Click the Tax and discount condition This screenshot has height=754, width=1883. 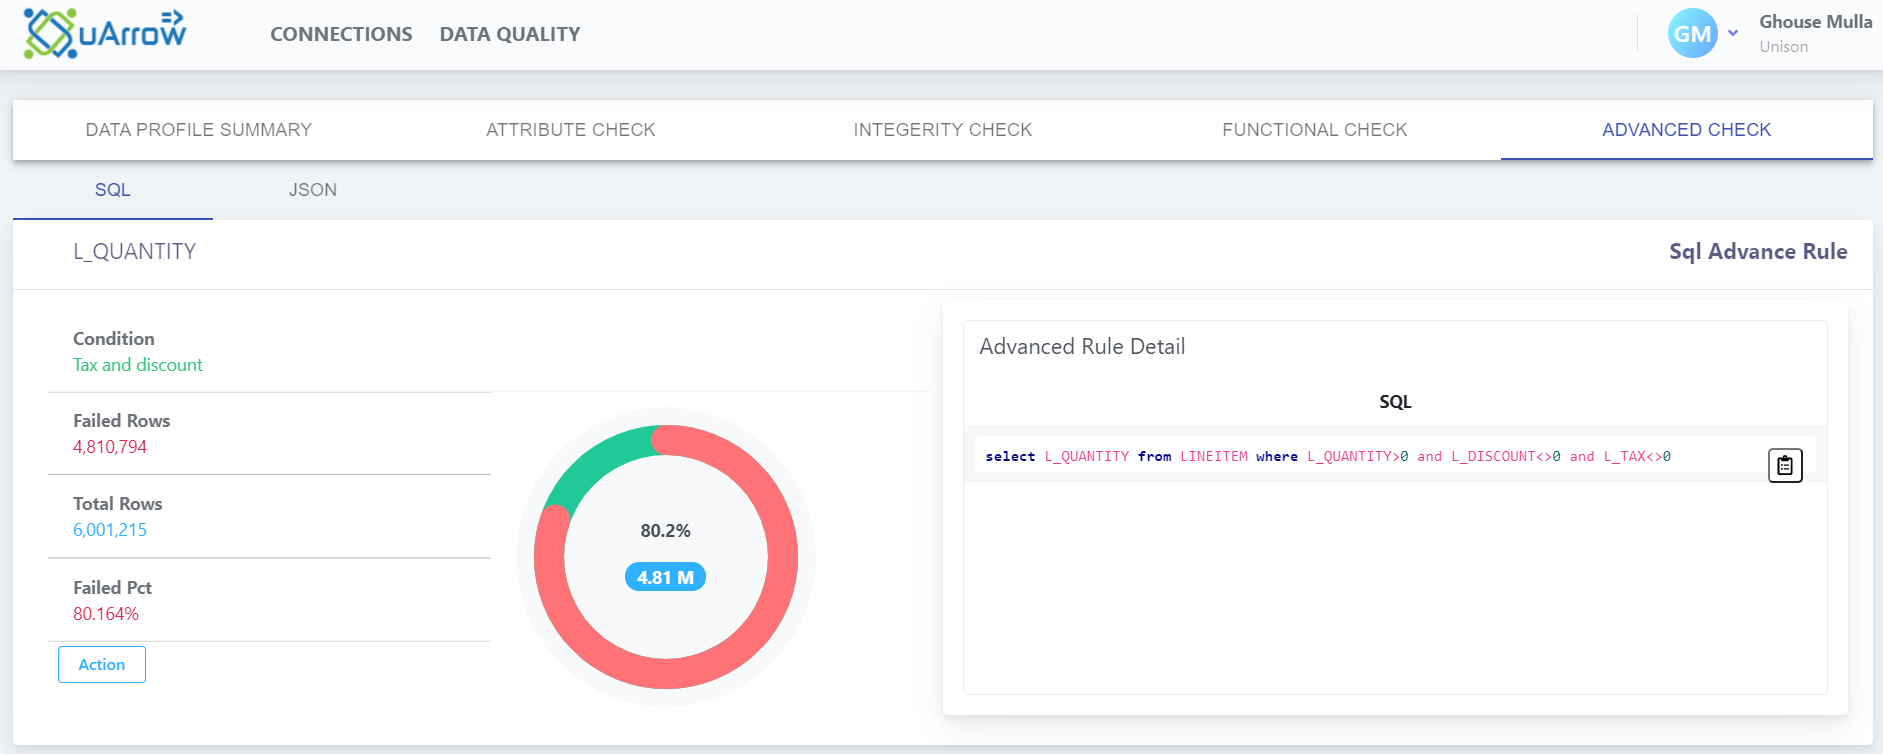(x=138, y=365)
